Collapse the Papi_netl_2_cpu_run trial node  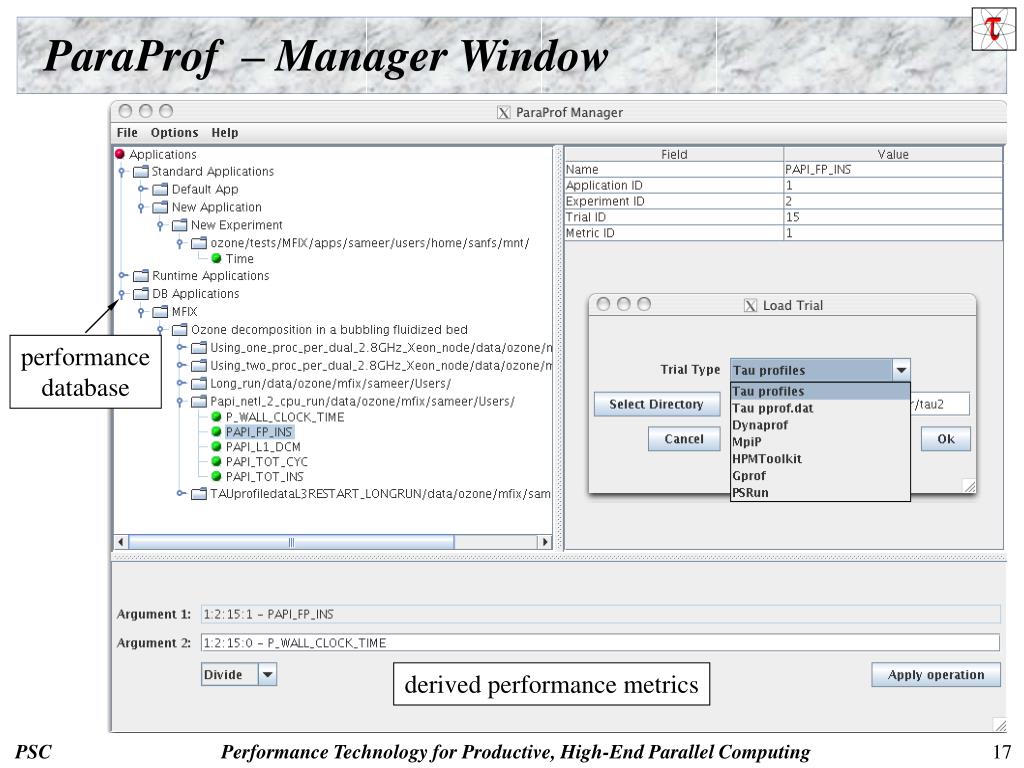point(180,402)
